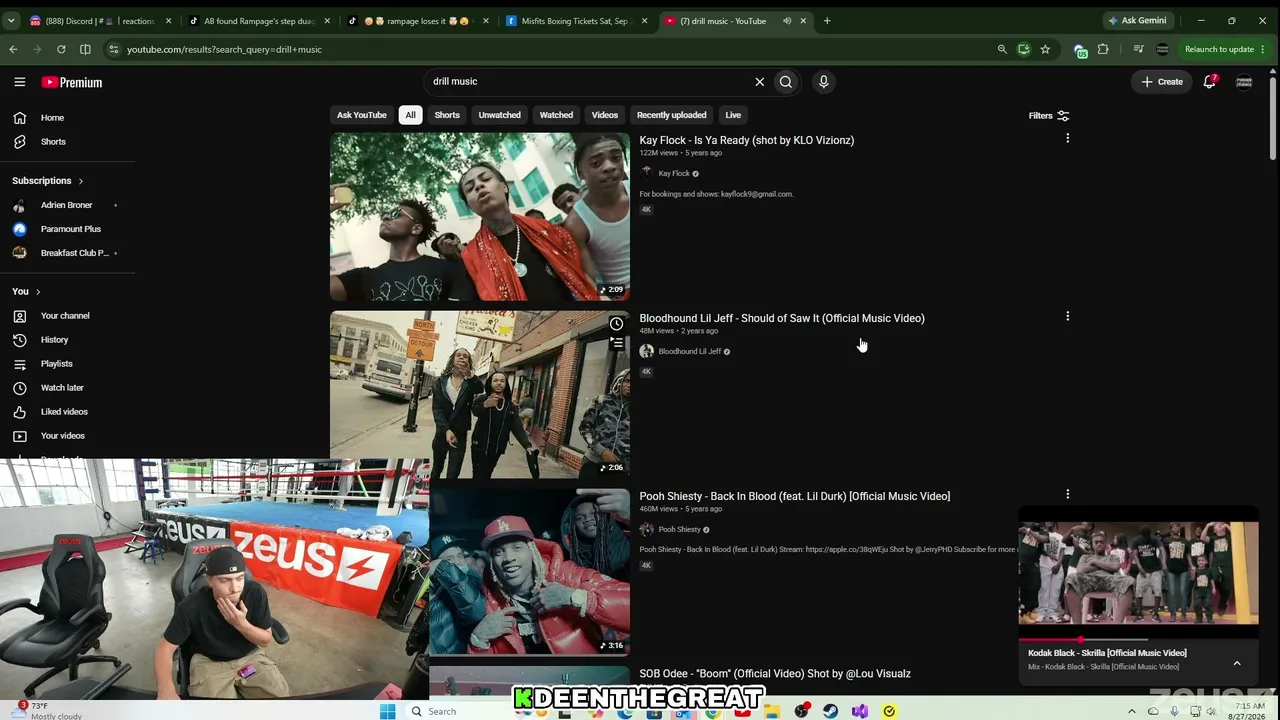Viewport: 1280px width, 720px height.
Task: Open YouTube notifications bell
Action: (x=1210, y=82)
